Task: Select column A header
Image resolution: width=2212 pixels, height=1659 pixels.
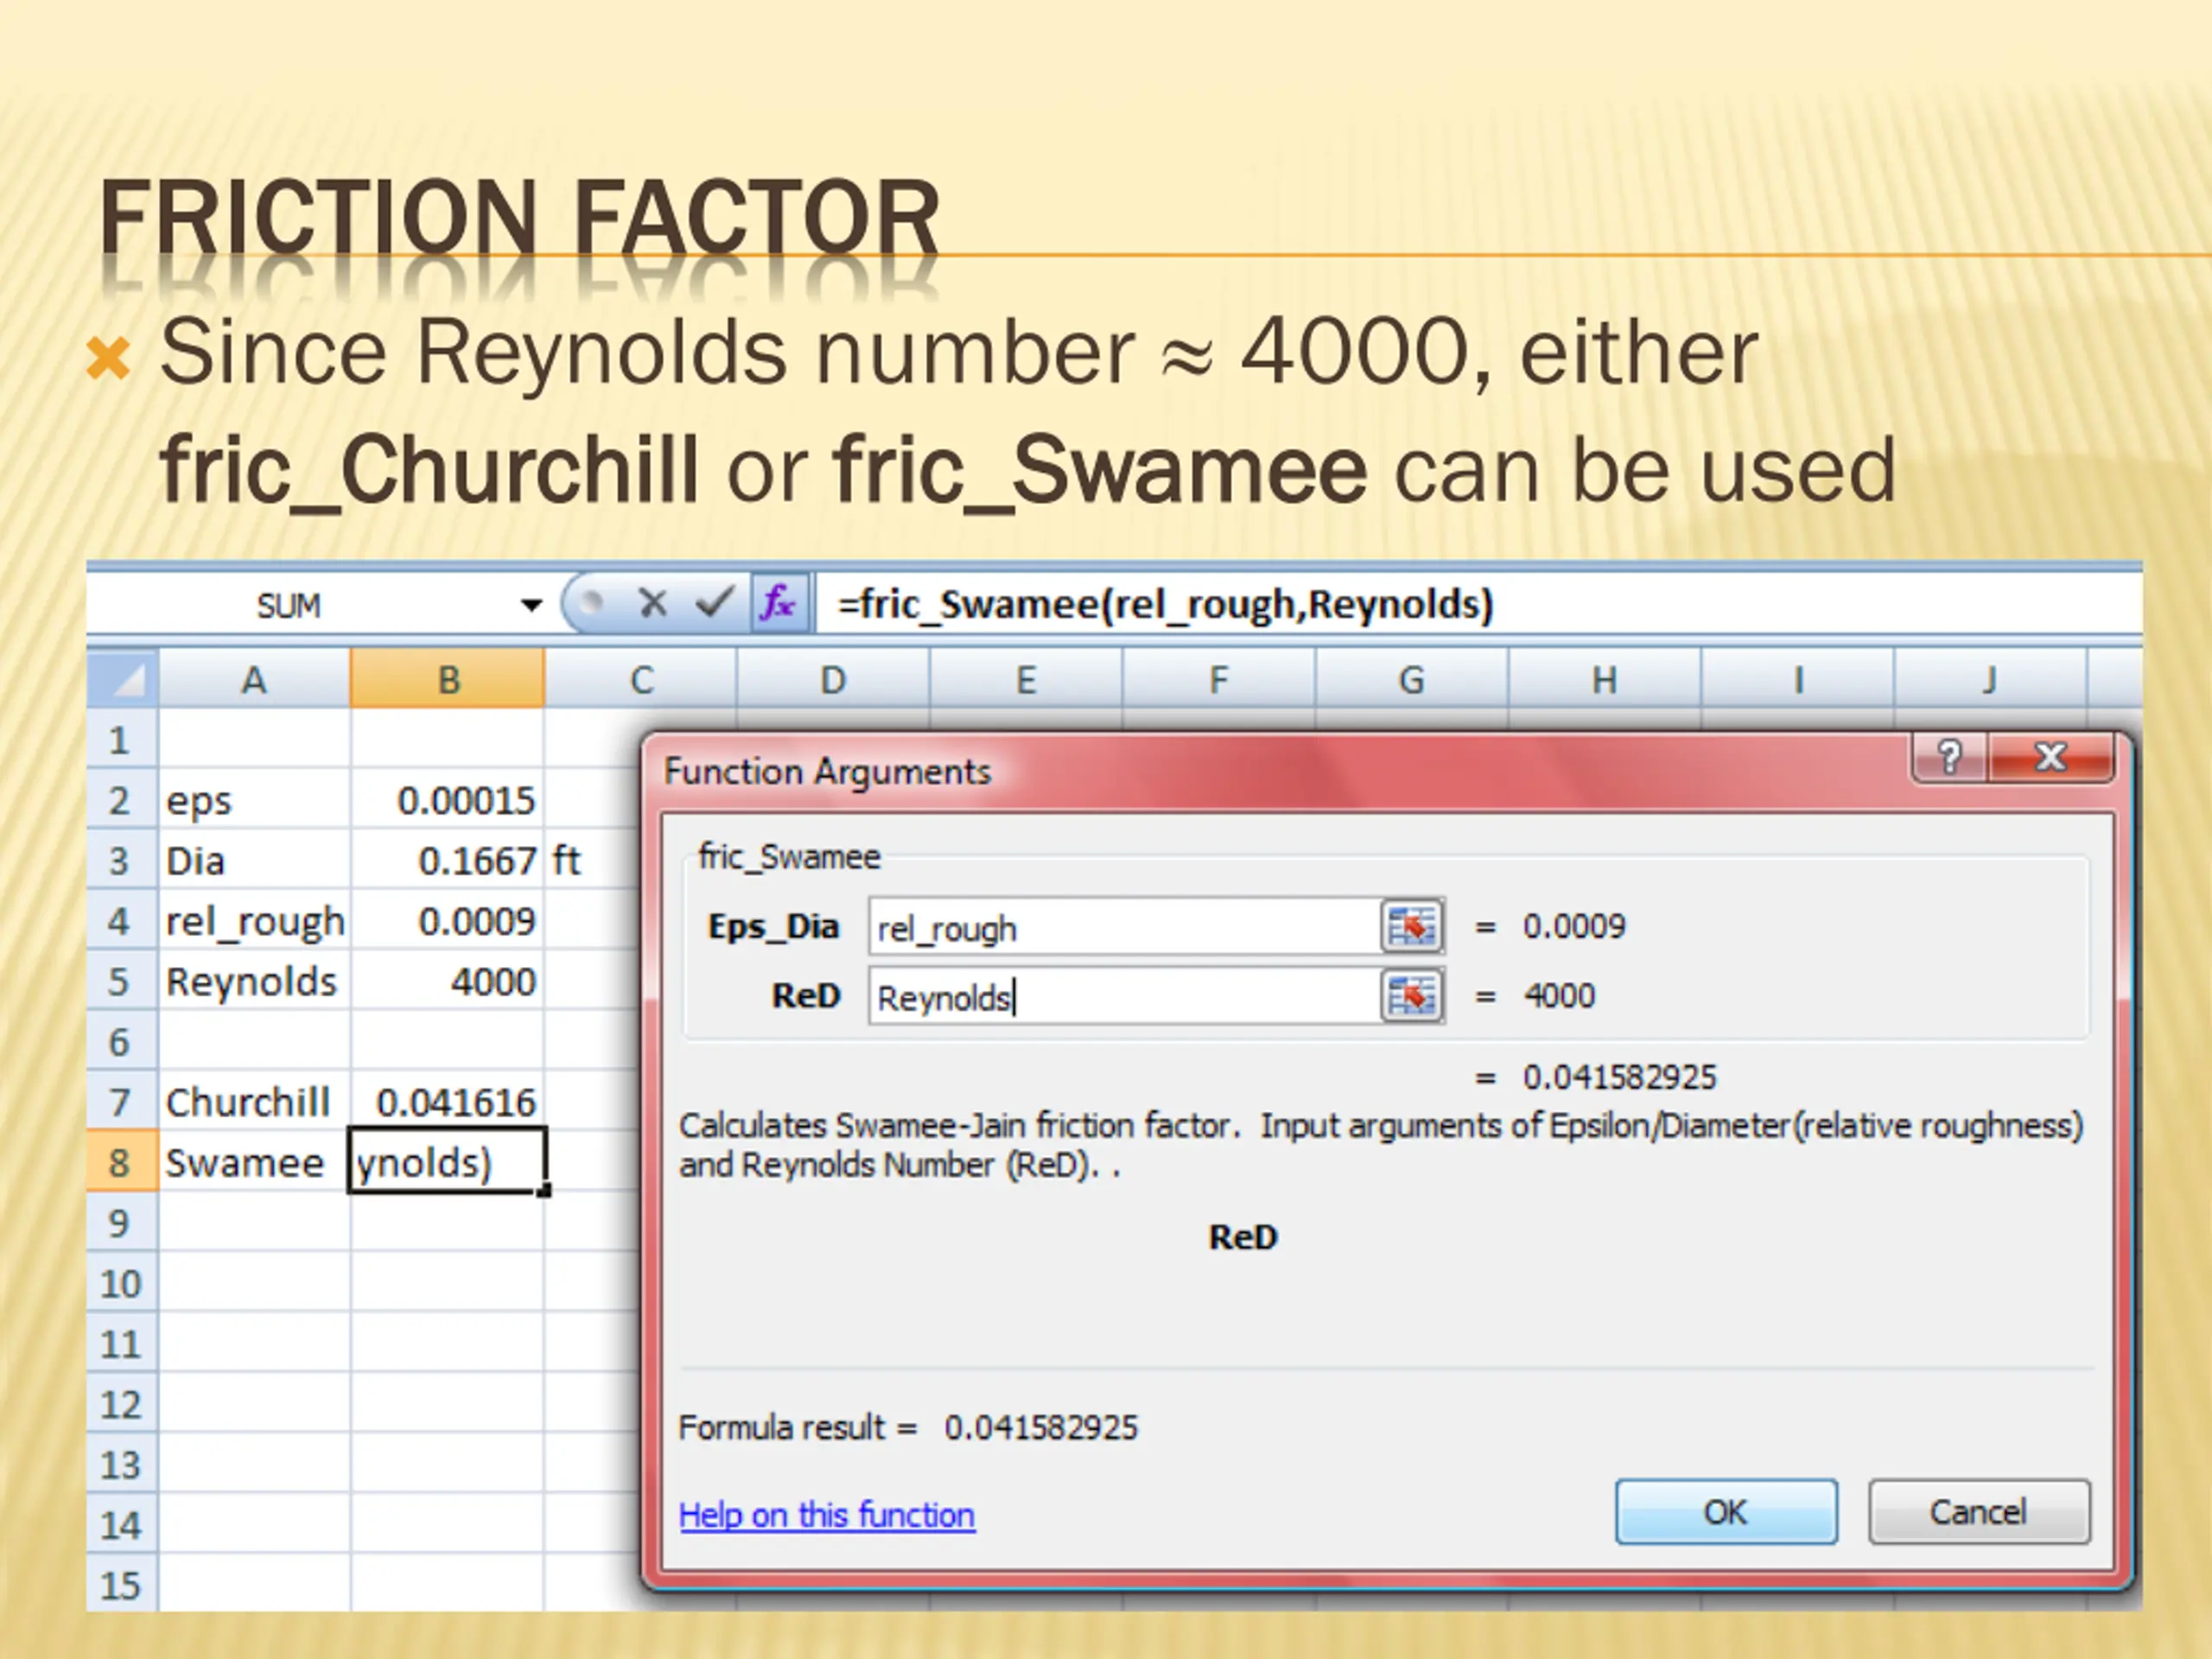Action: (x=254, y=680)
